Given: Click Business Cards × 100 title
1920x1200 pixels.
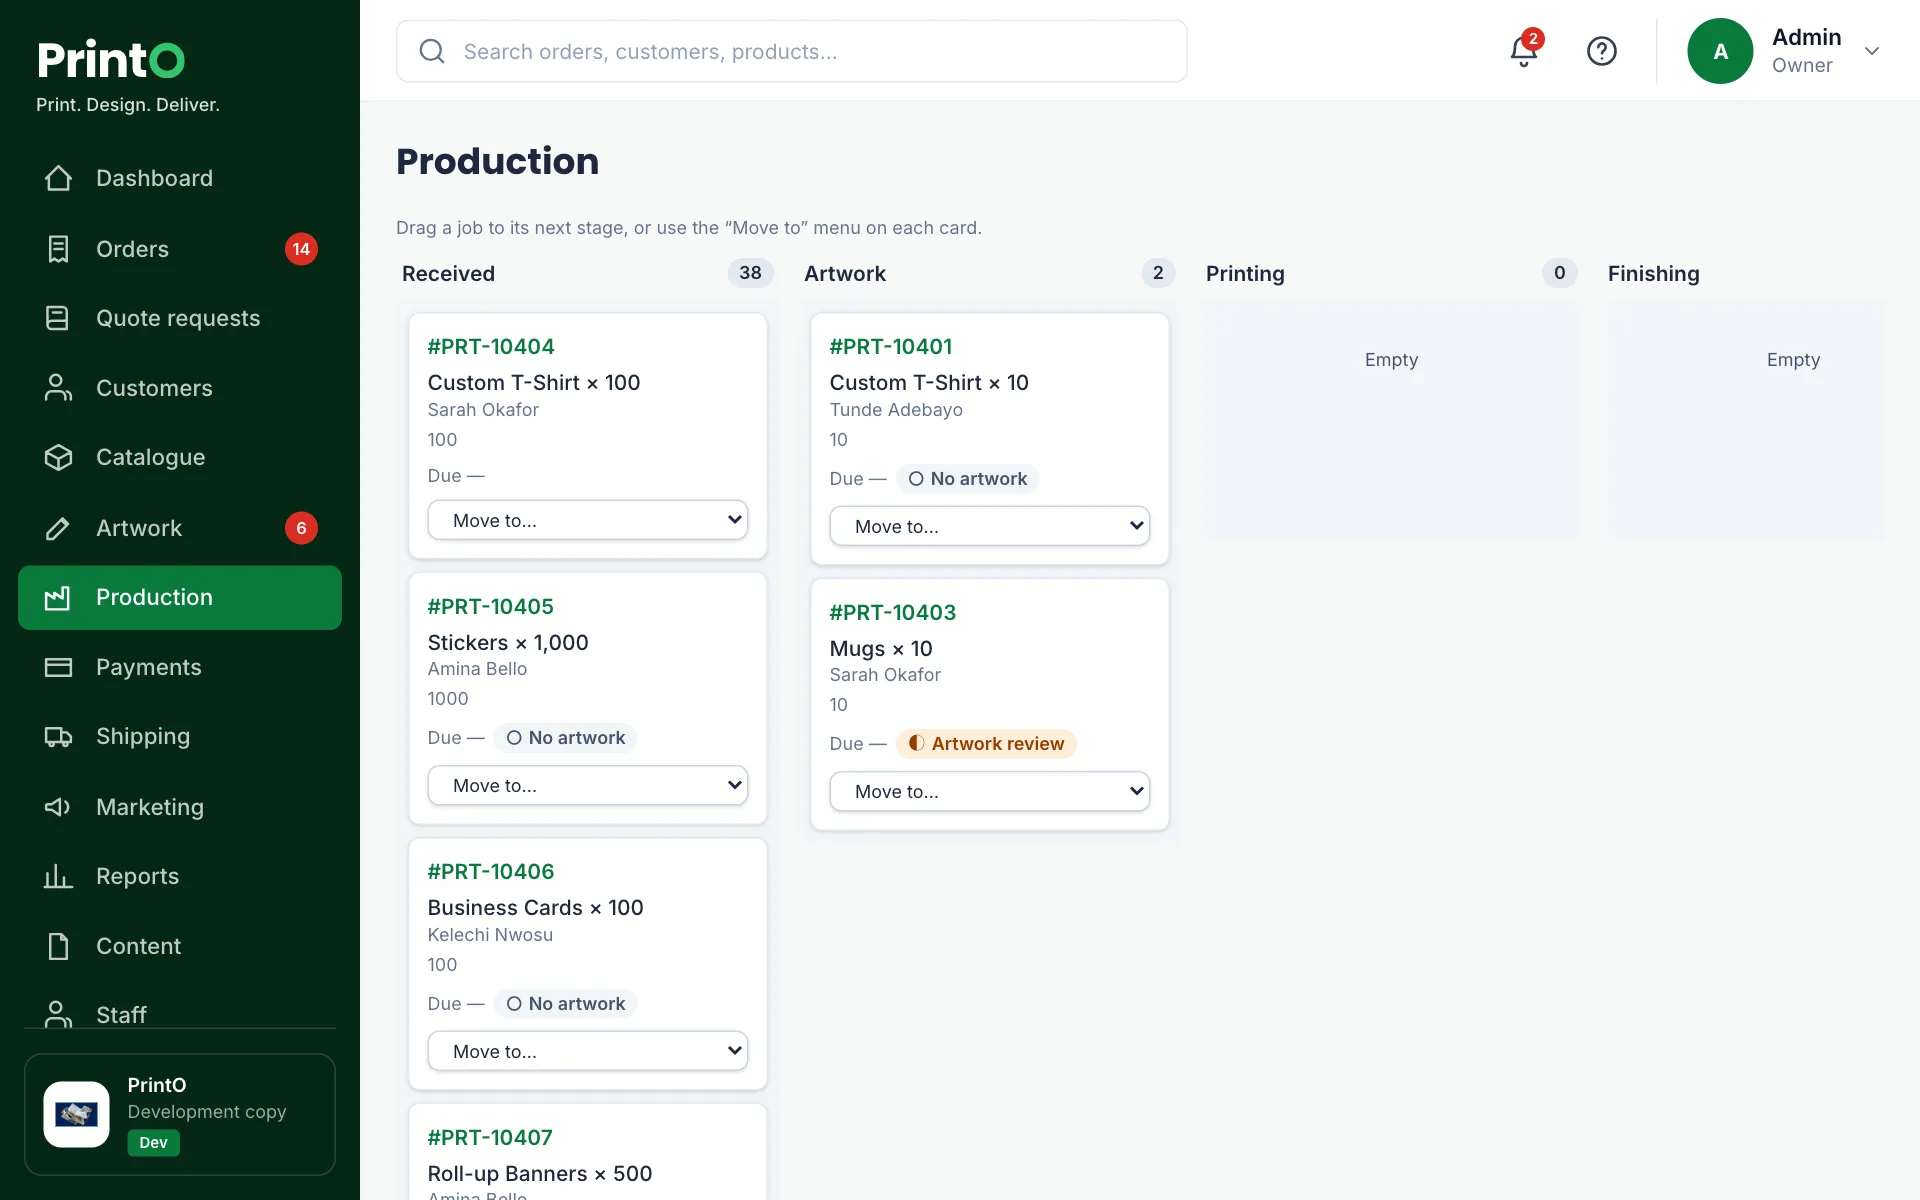Looking at the screenshot, I should pyautogui.click(x=535, y=908).
